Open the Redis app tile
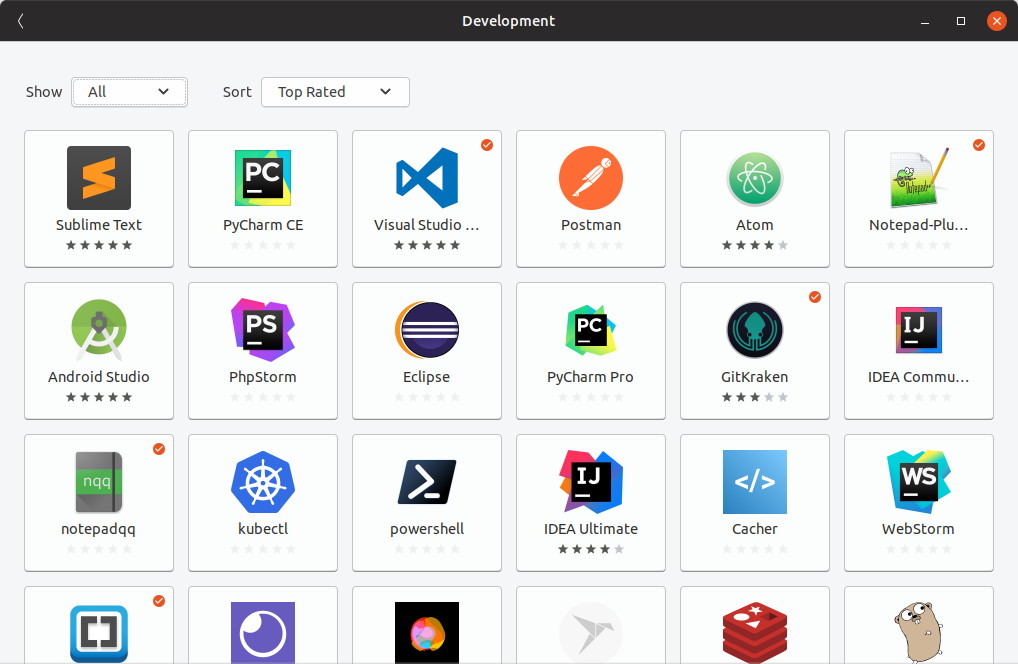 [754, 630]
